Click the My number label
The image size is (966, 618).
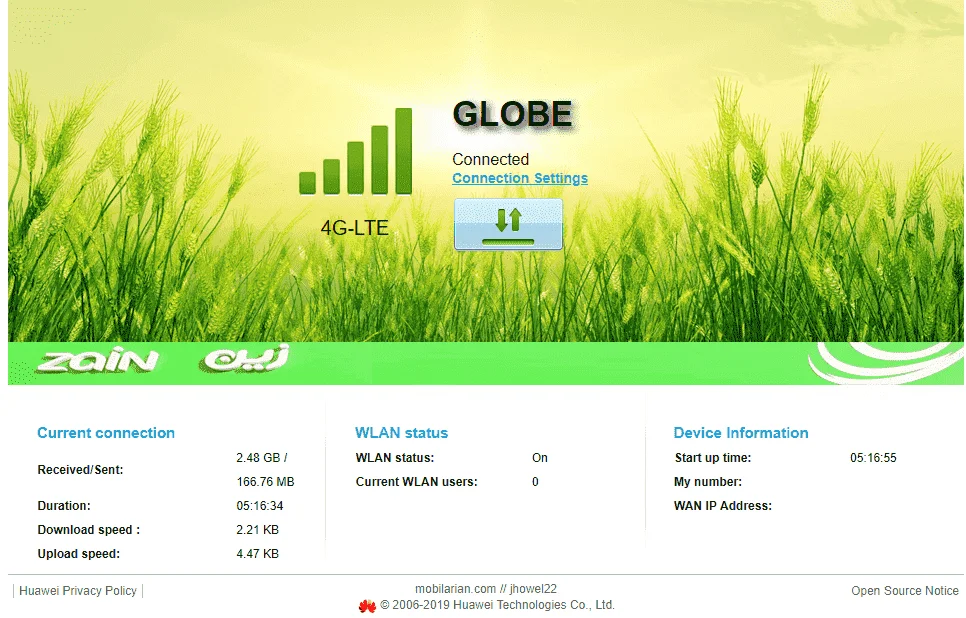(708, 482)
